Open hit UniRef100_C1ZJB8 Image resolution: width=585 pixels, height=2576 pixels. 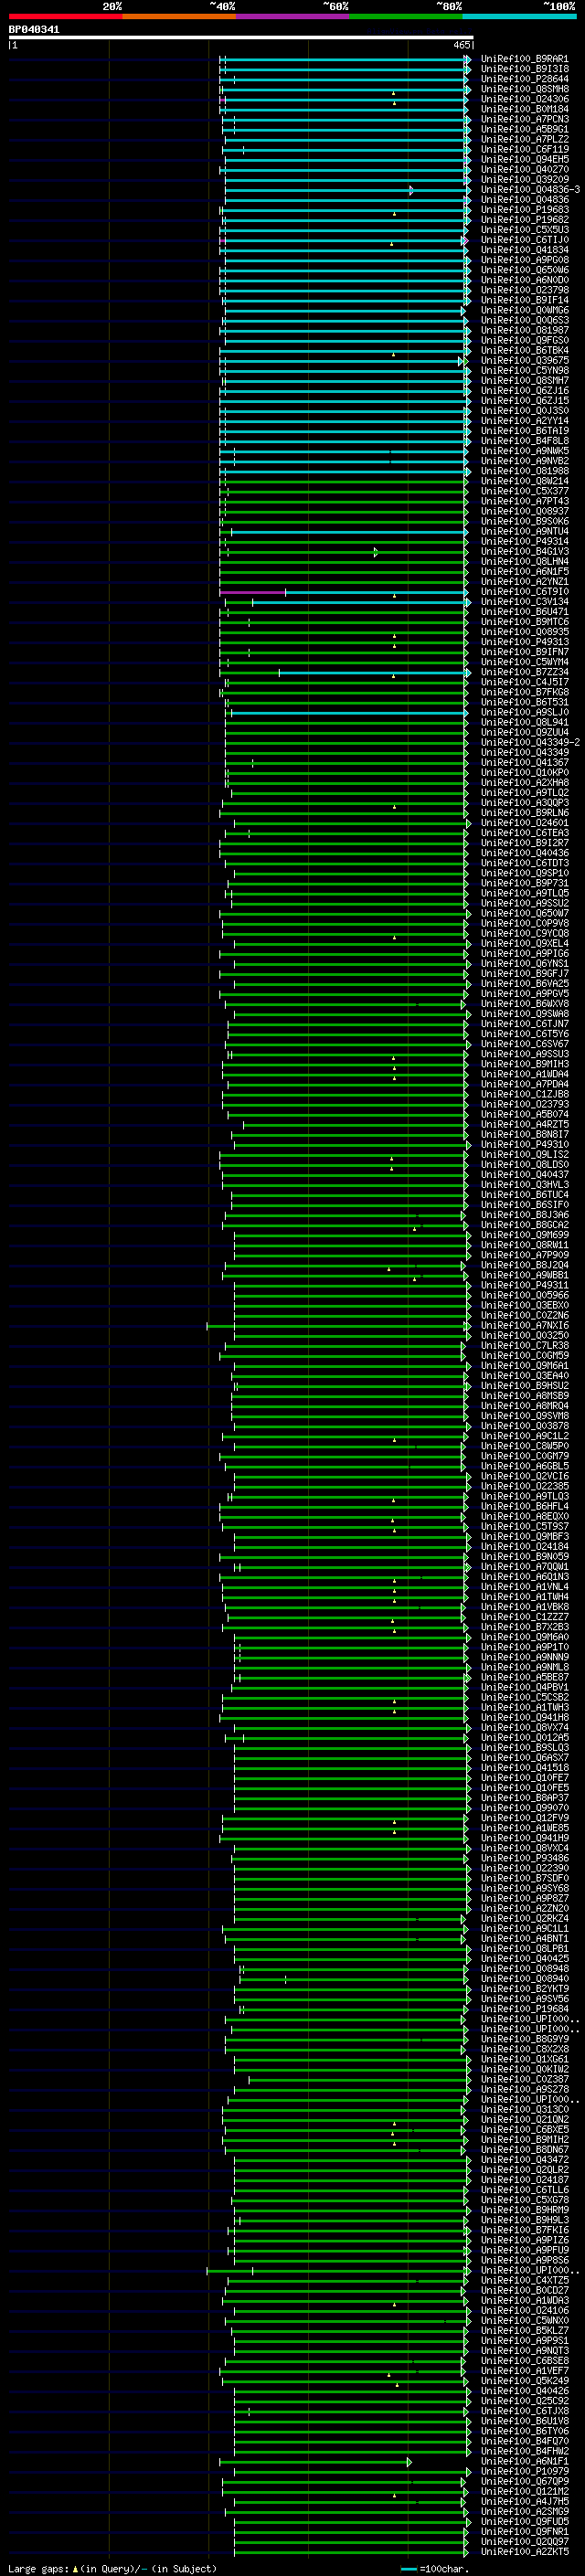[524, 1095]
